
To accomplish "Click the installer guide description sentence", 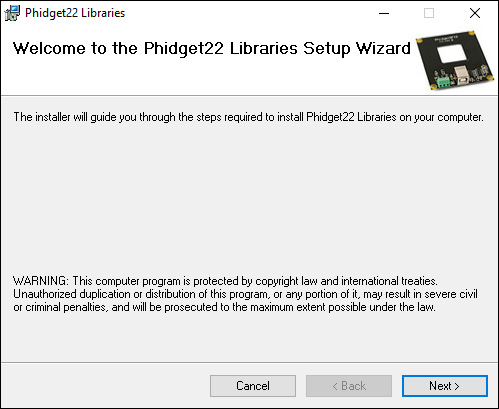I will (x=248, y=117).
